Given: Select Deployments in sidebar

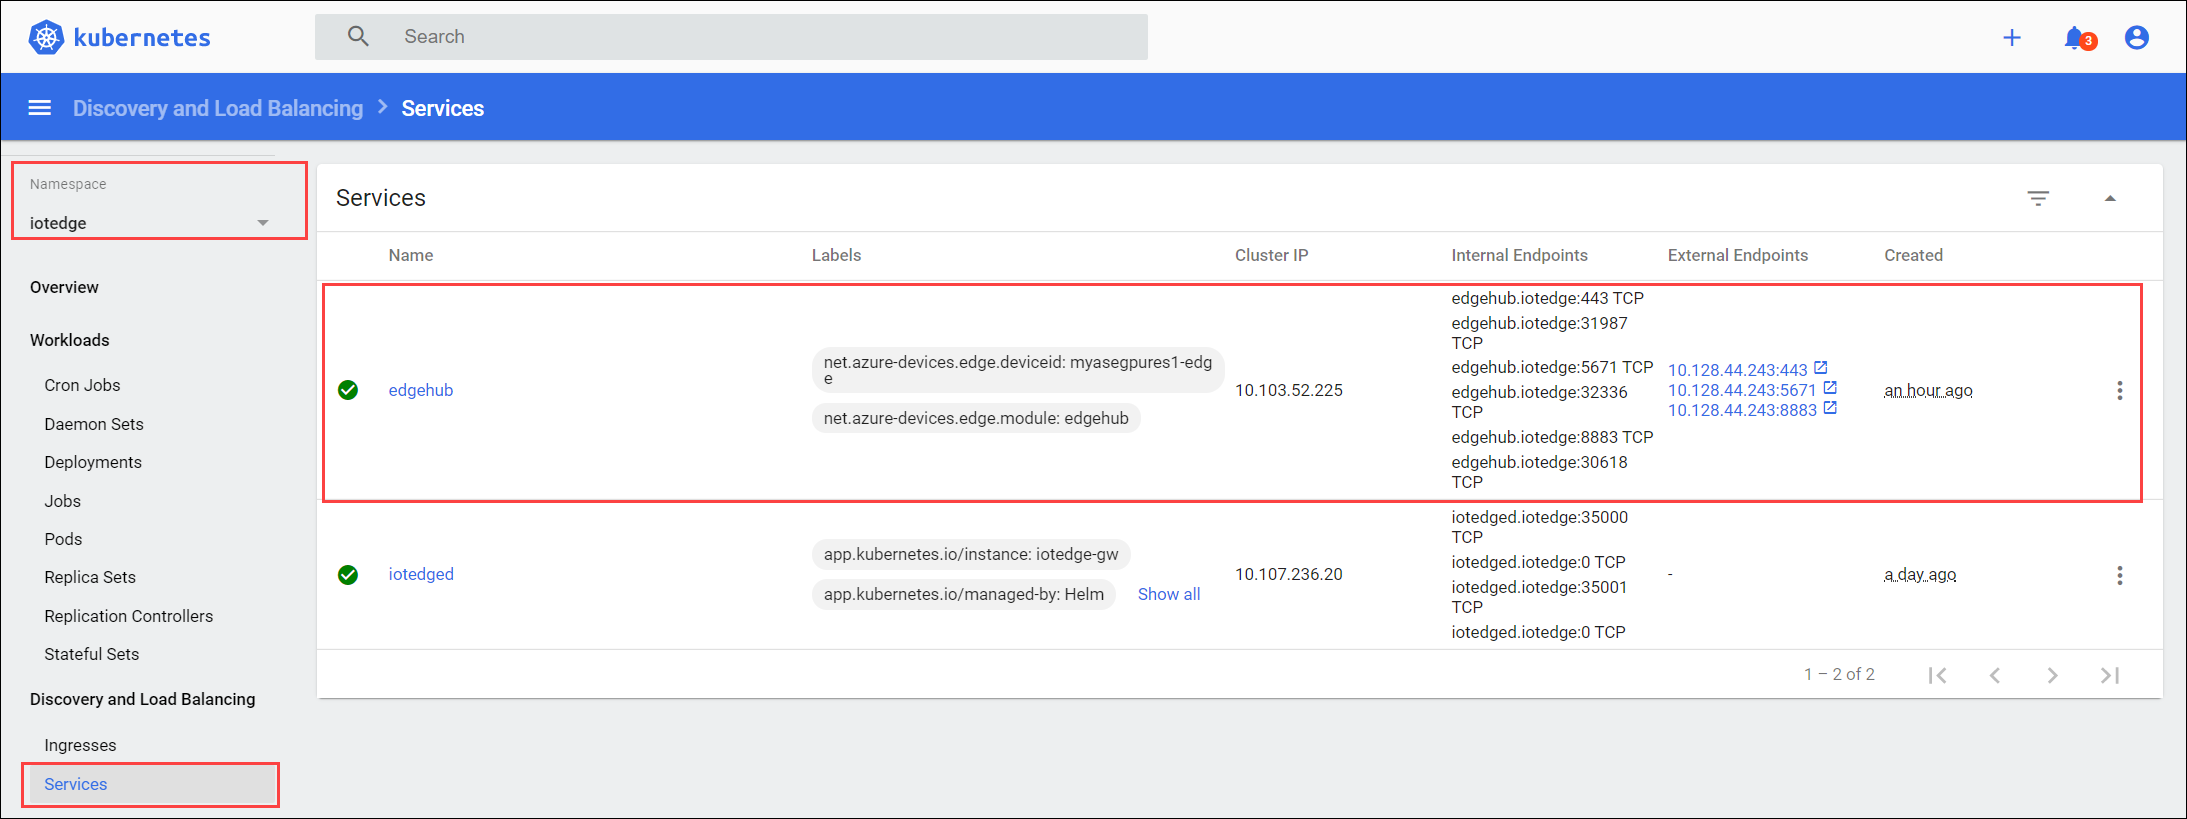Looking at the screenshot, I should (x=93, y=462).
